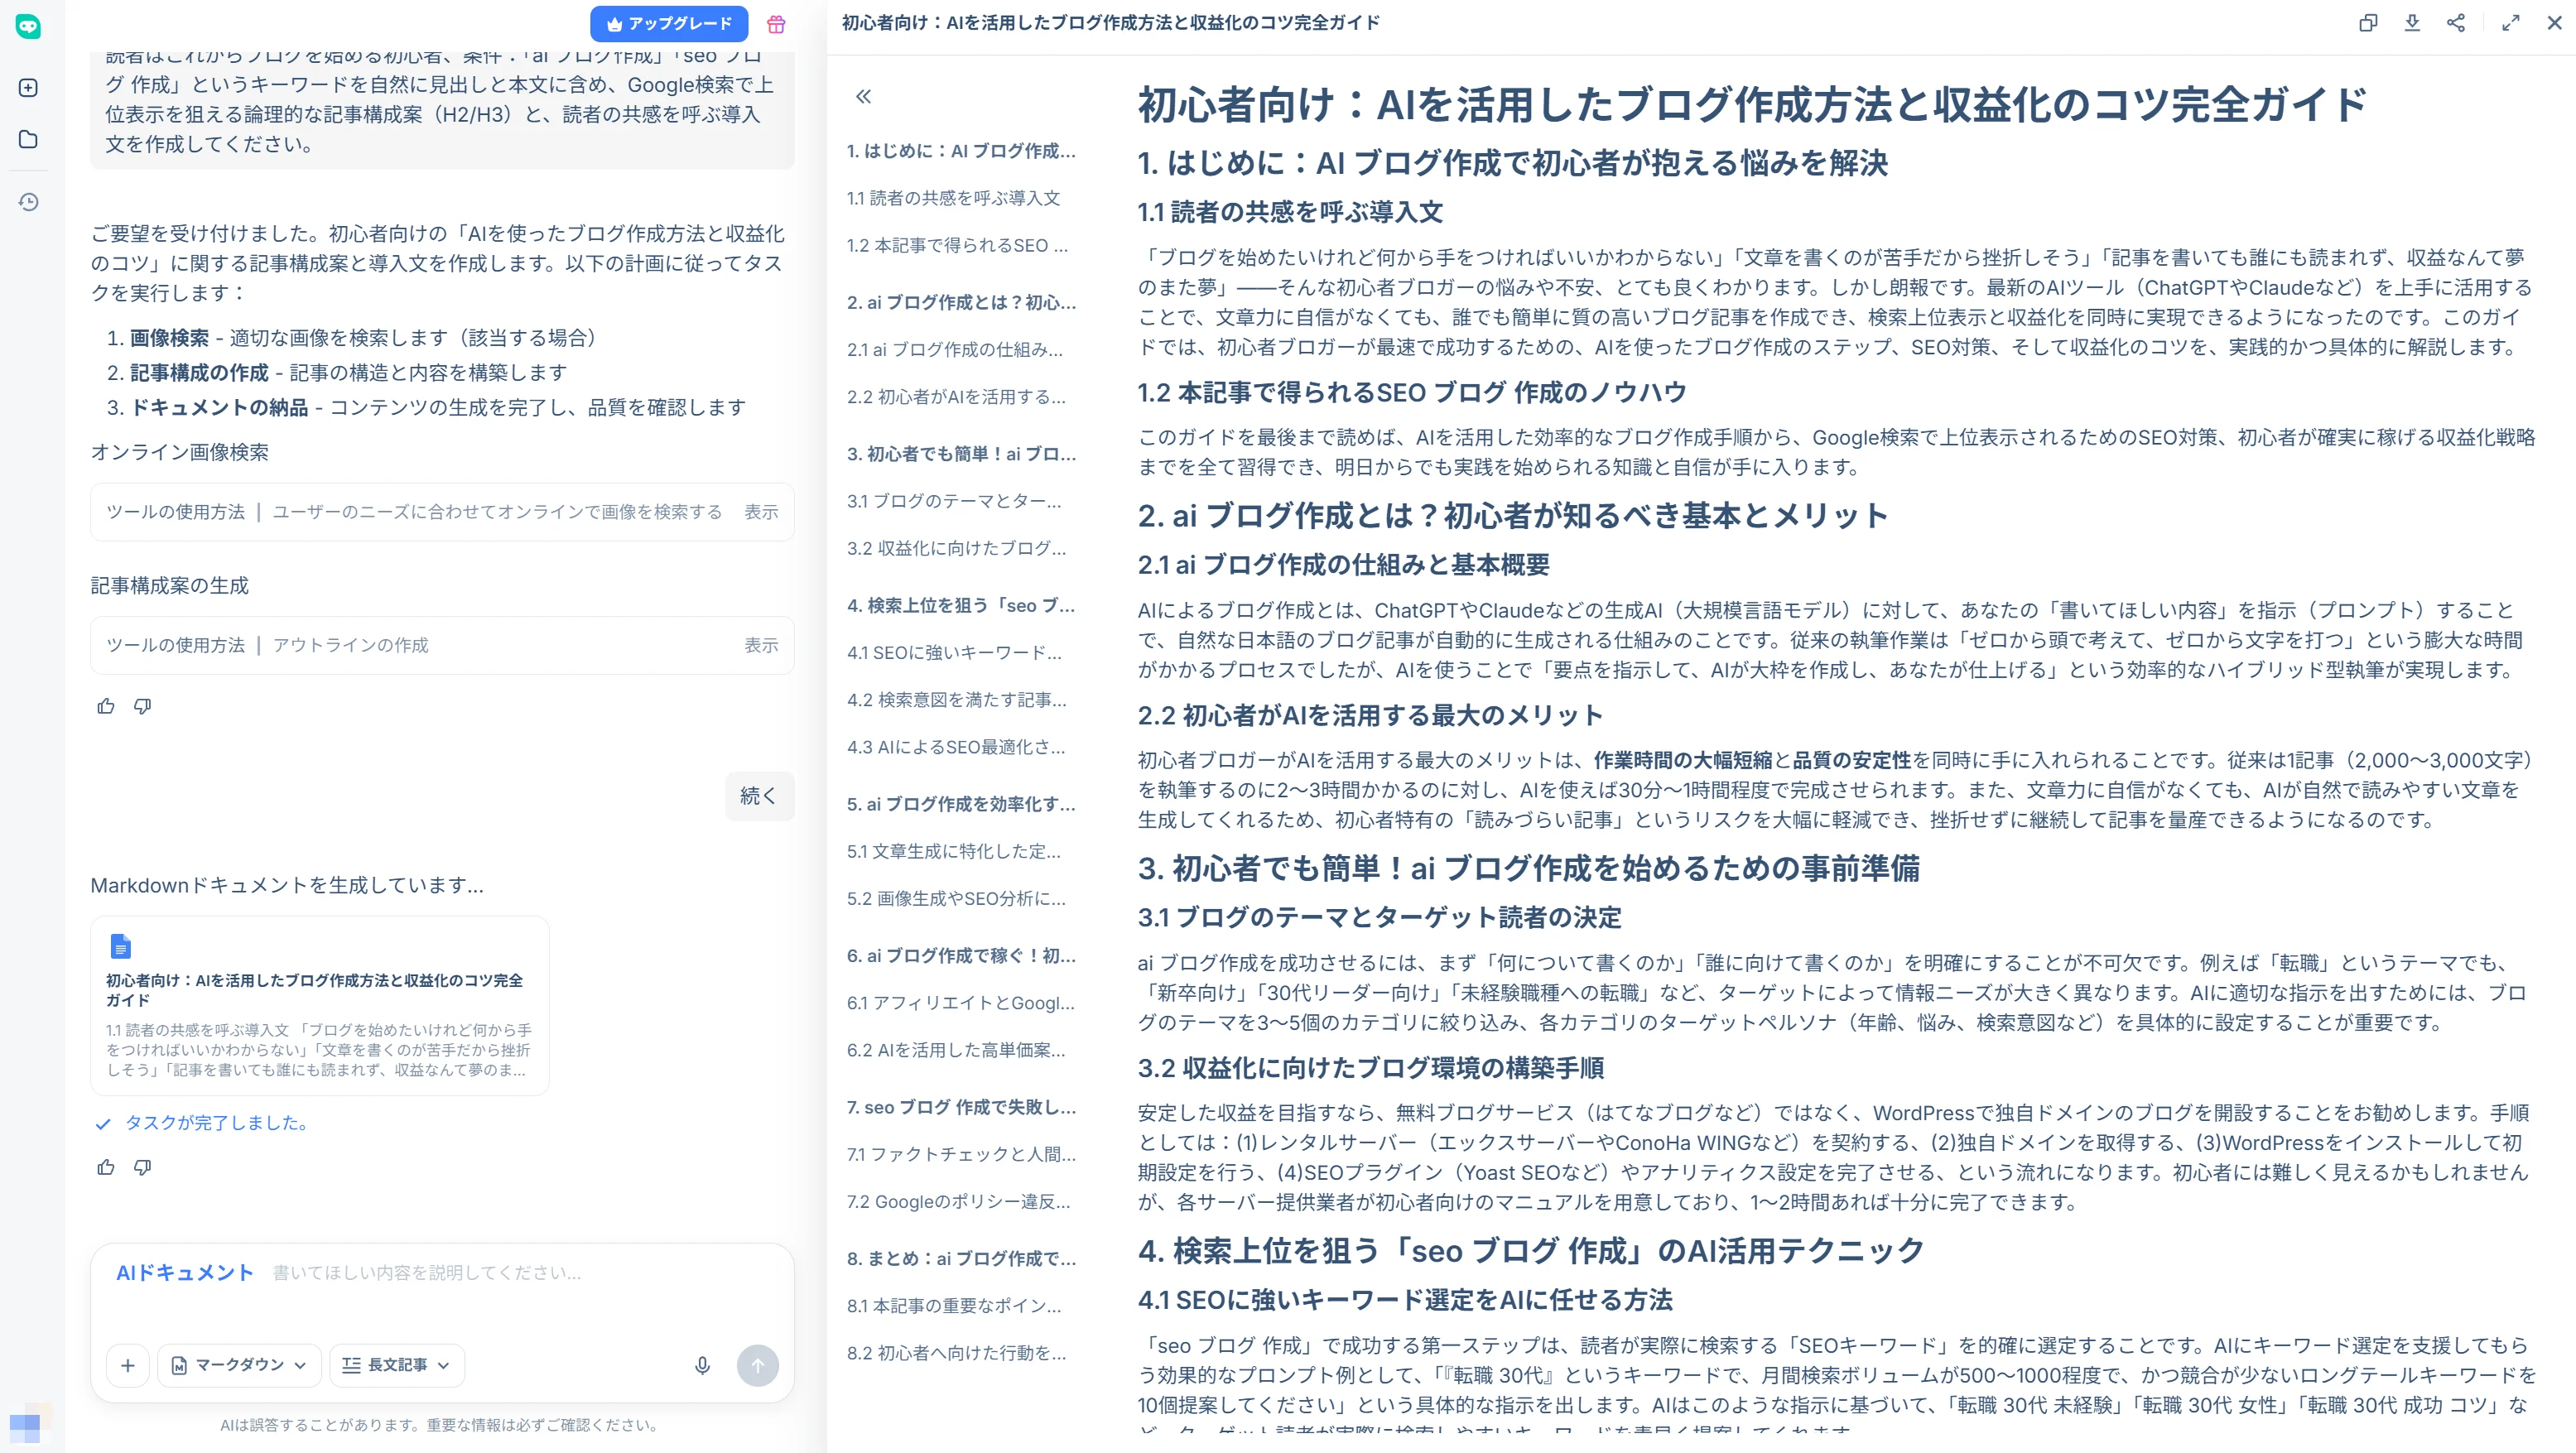This screenshot has width=2576, height=1453.
Task: Share the document with the share icon
Action: [2457, 23]
